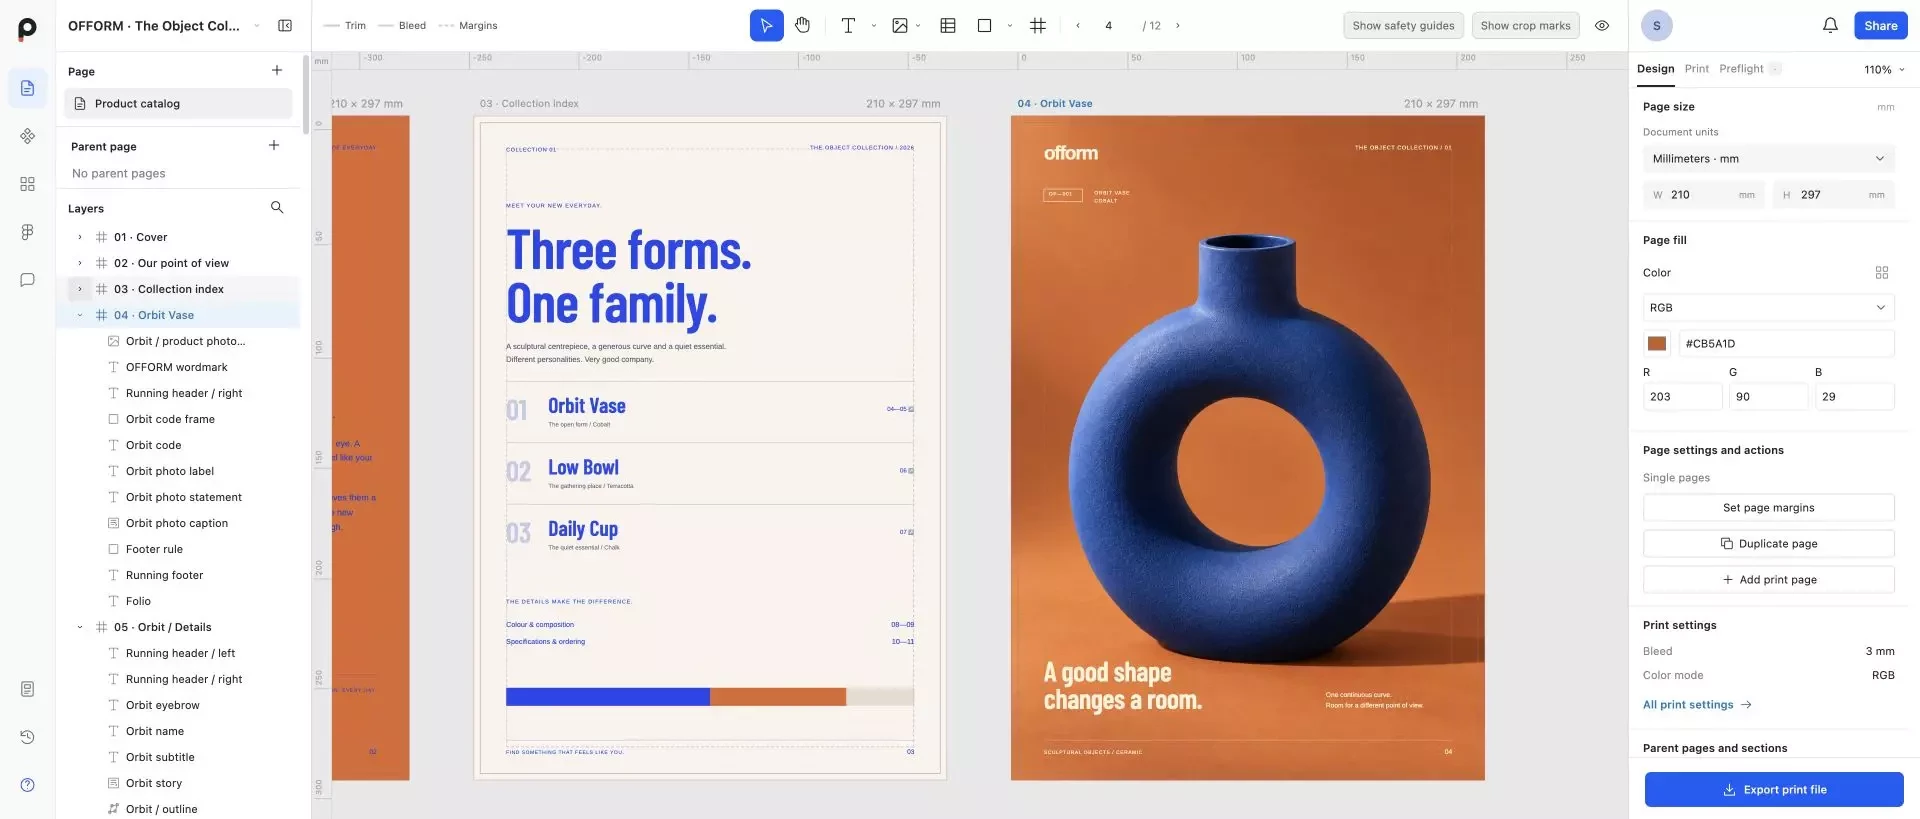Toggle Show crop marks

tap(1525, 26)
